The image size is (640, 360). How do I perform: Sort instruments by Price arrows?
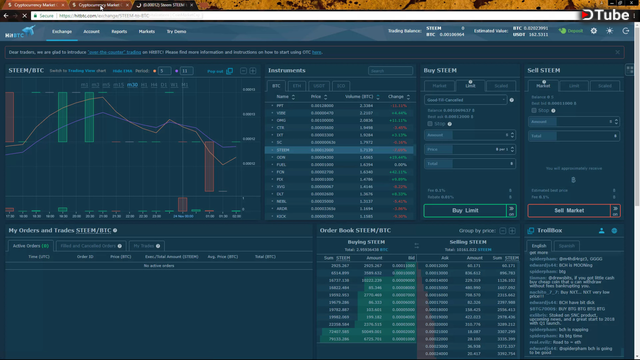click(325, 97)
